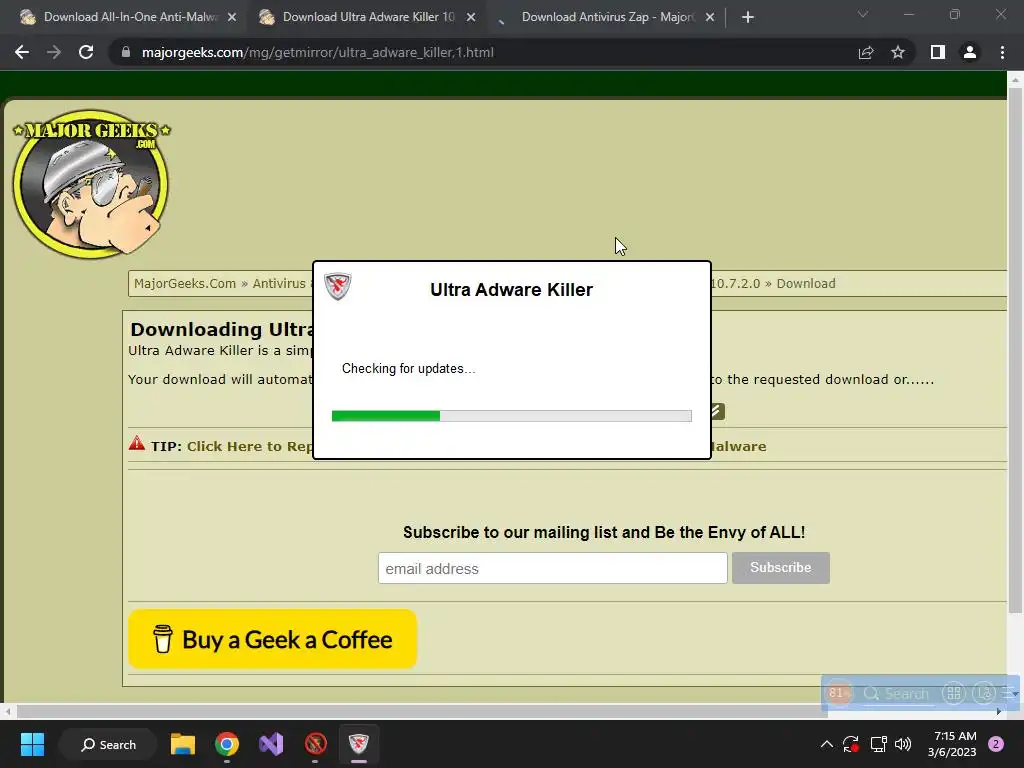Click the site lock icon in address bar

point(126,52)
